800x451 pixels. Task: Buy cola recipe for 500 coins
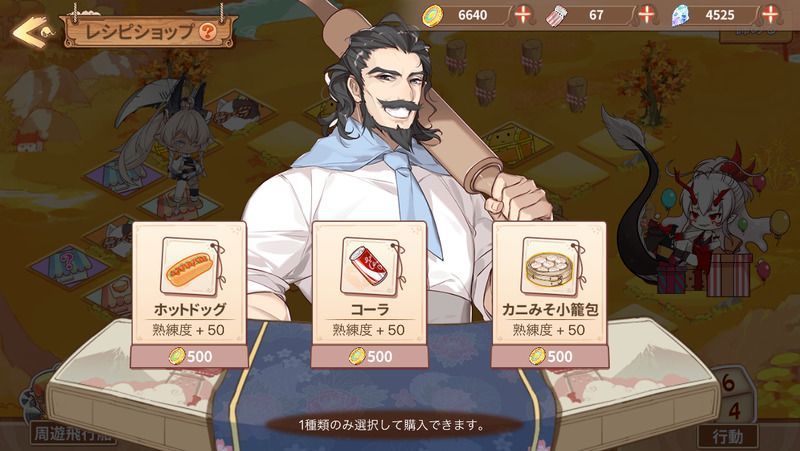369,357
